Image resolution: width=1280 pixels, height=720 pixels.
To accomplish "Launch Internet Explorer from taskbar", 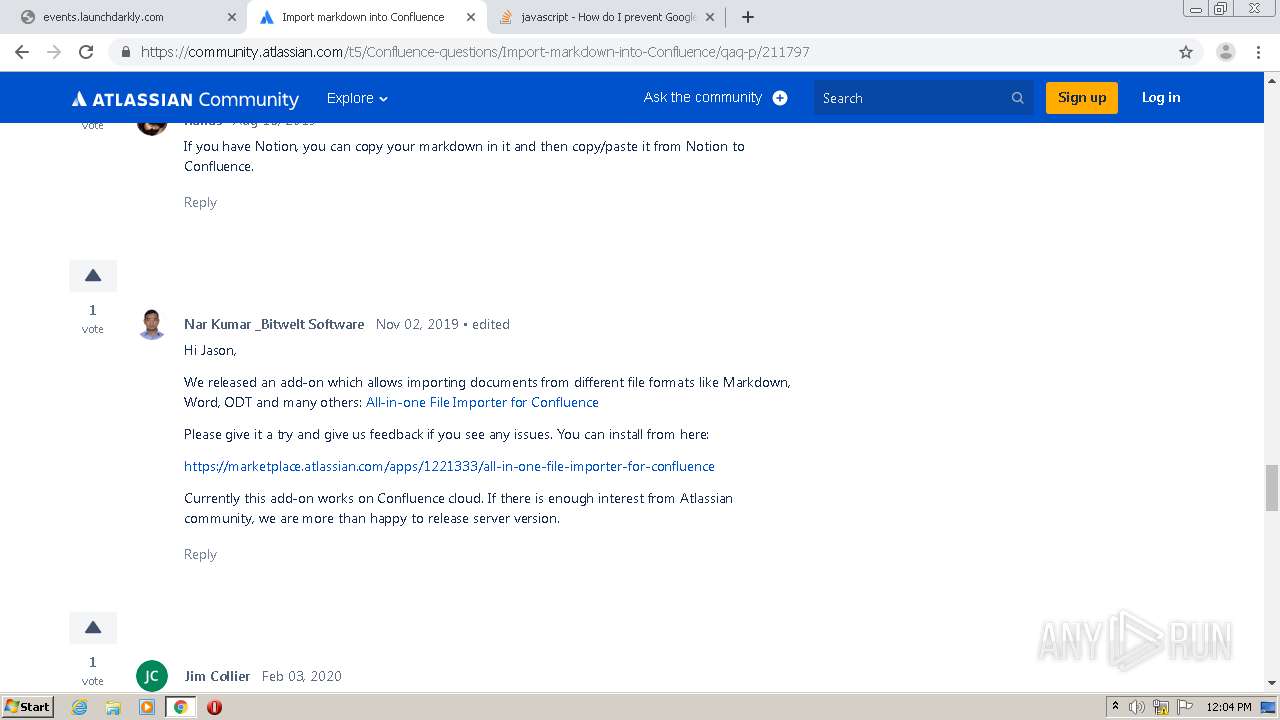I will coord(80,707).
